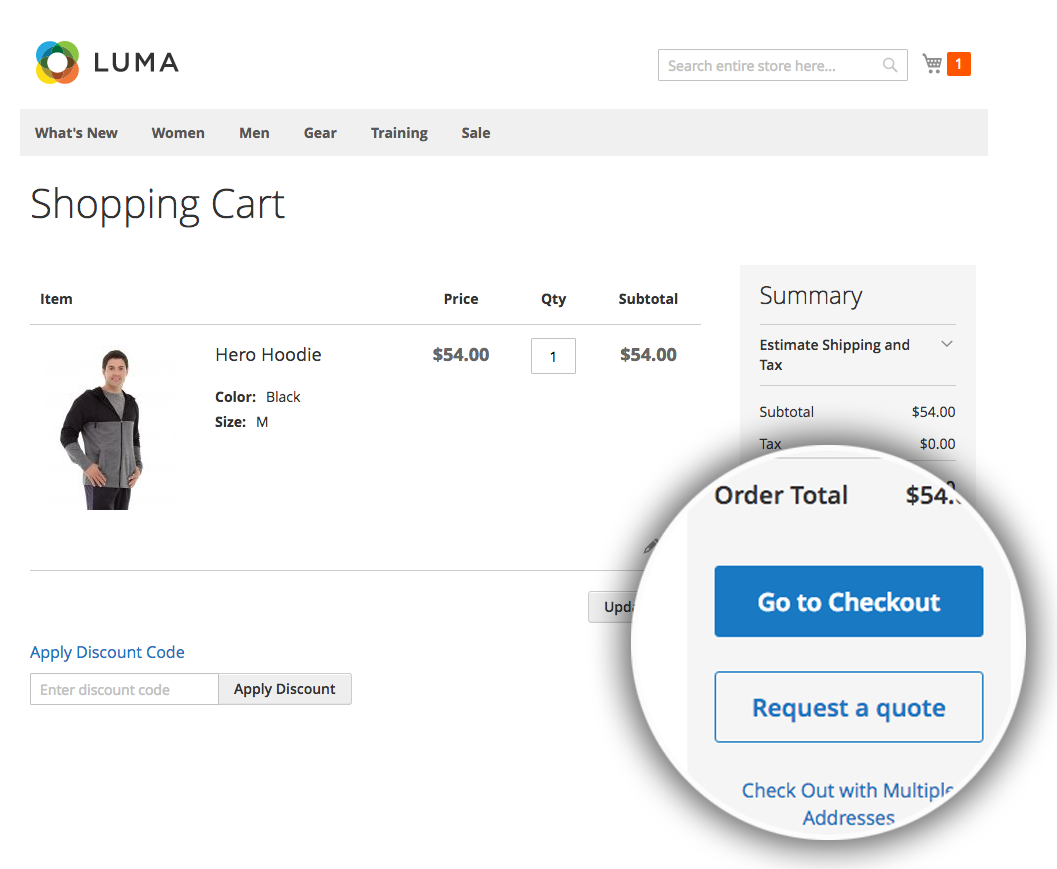Select the Training menu item
Screen dimensions: 1057x869
pyautogui.click(x=399, y=133)
